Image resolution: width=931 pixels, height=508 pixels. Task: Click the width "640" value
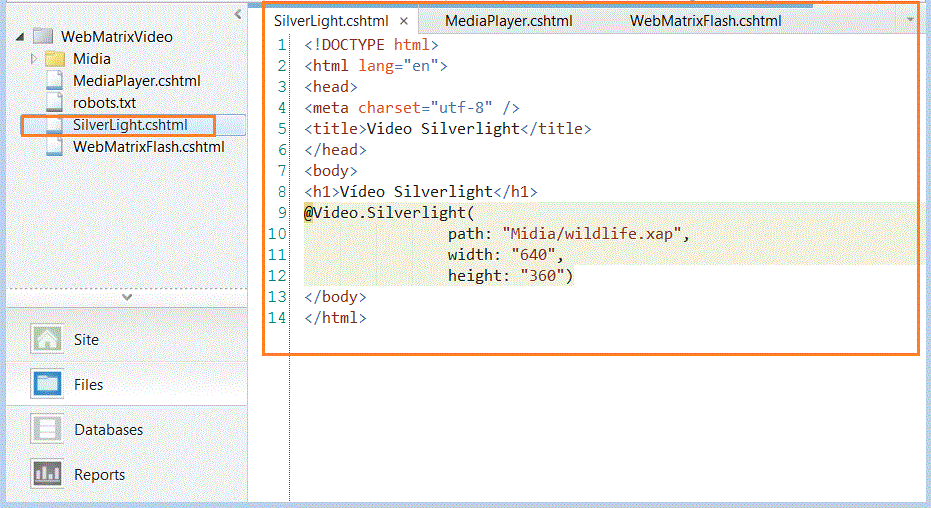533,255
